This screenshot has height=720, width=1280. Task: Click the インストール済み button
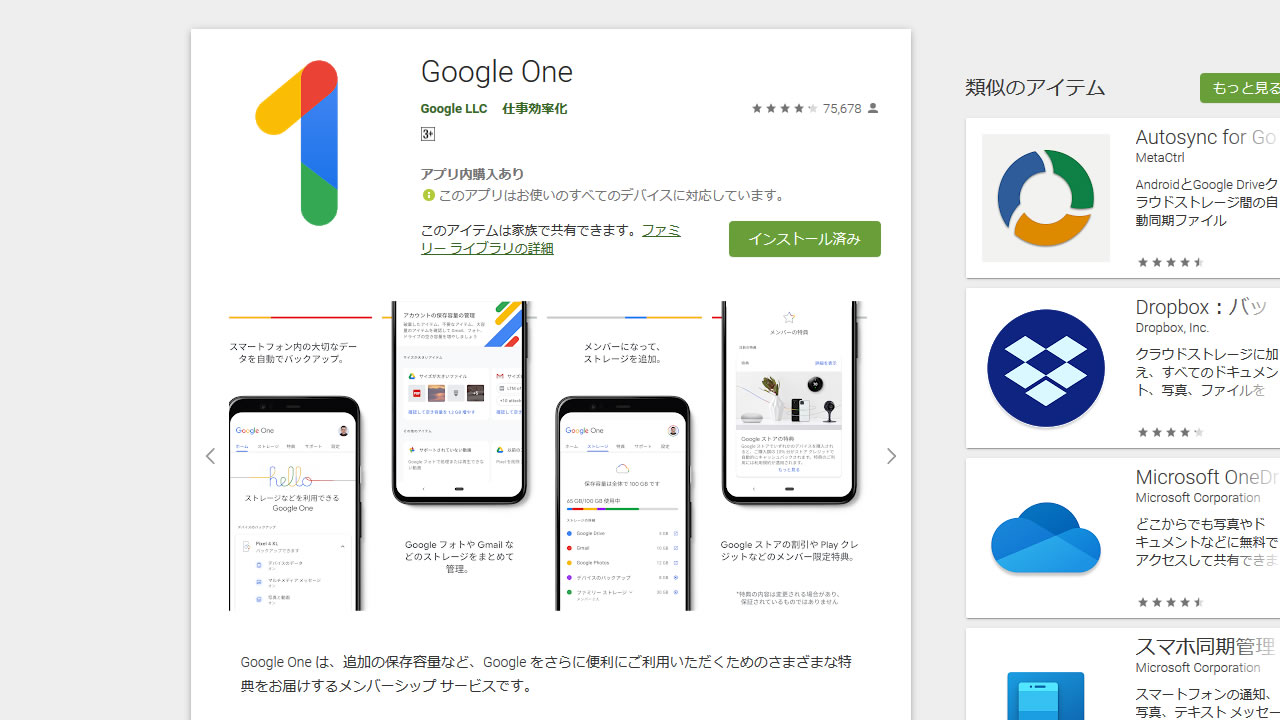point(805,239)
